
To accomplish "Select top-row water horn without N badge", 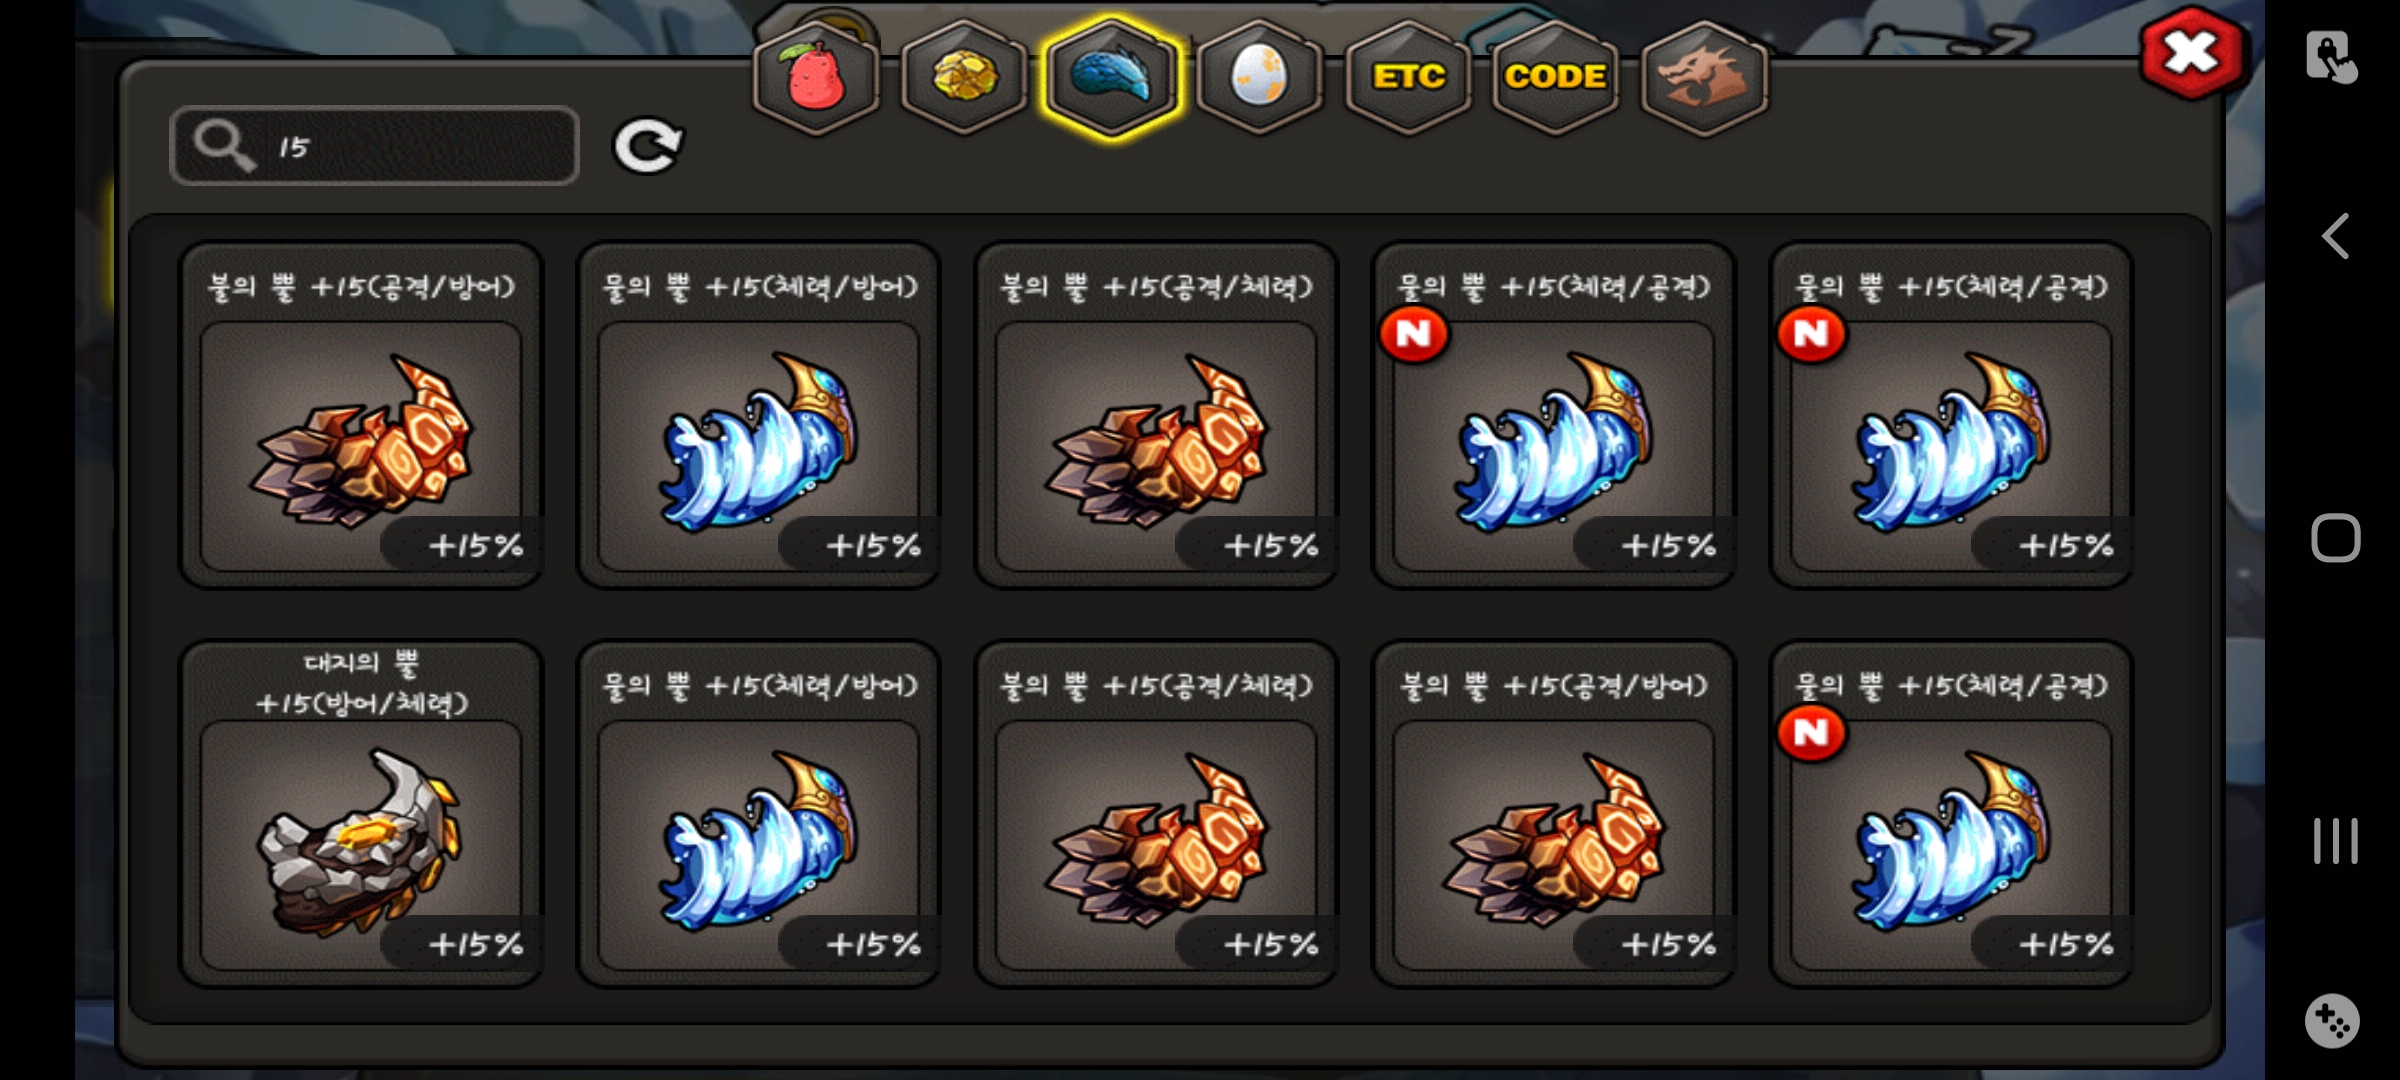I will point(759,415).
